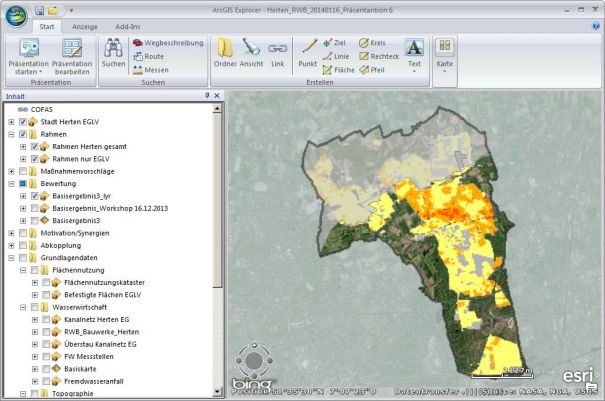This screenshot has height=401, width=605.
Task: Open the Karte basemap gallery
Action: coord(444,56)
